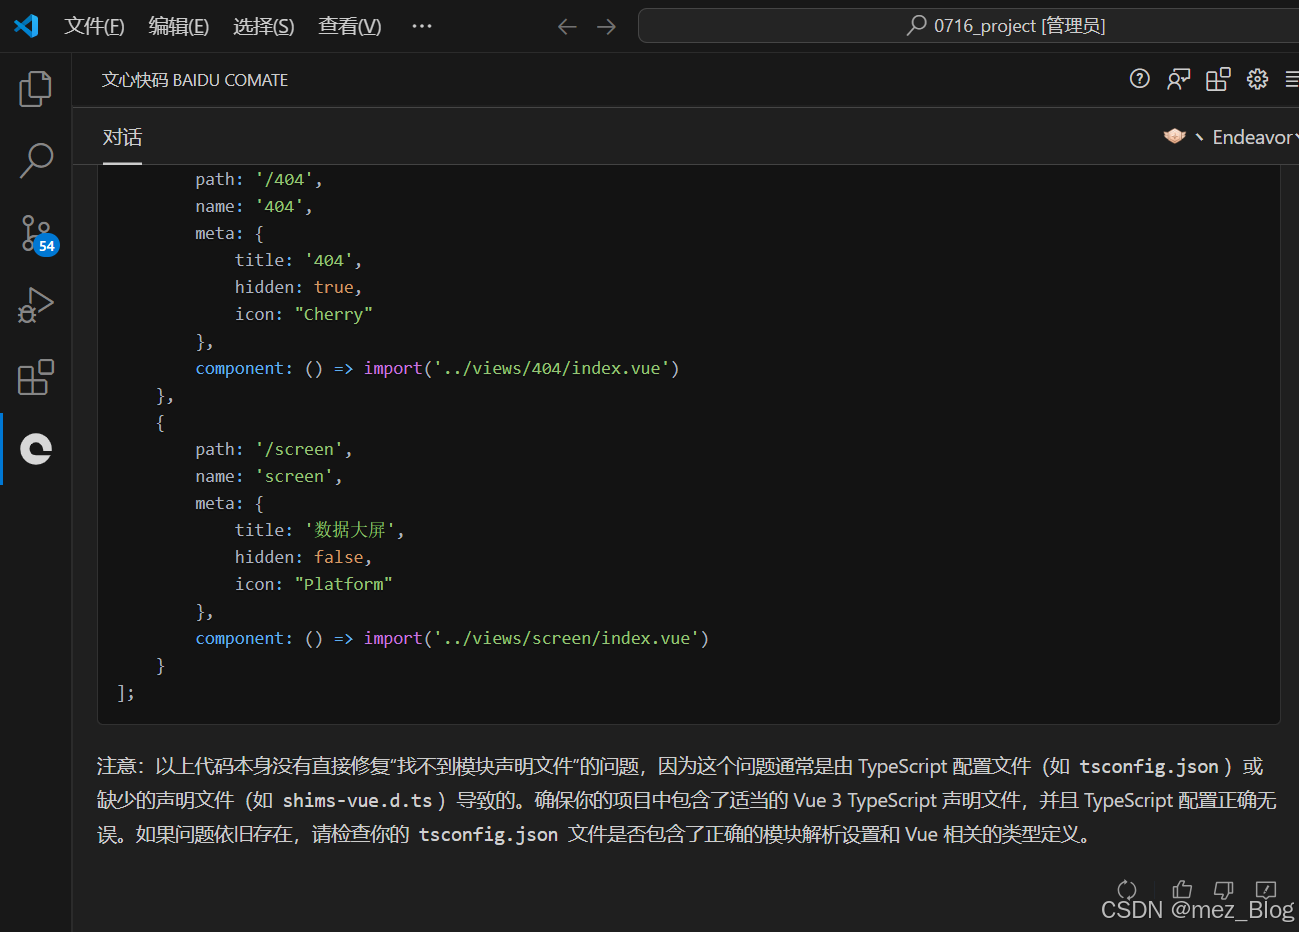Click shims-vue.d.ts inline code text

pyautogui.click(x=358, y=800)
